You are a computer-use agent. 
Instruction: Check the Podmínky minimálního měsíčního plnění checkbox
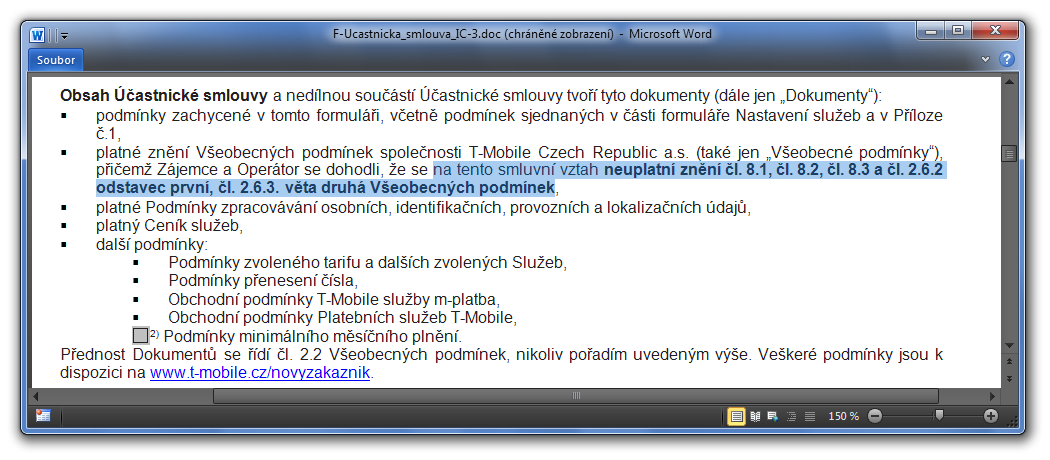pyautogui.click(x=141, y=335)
